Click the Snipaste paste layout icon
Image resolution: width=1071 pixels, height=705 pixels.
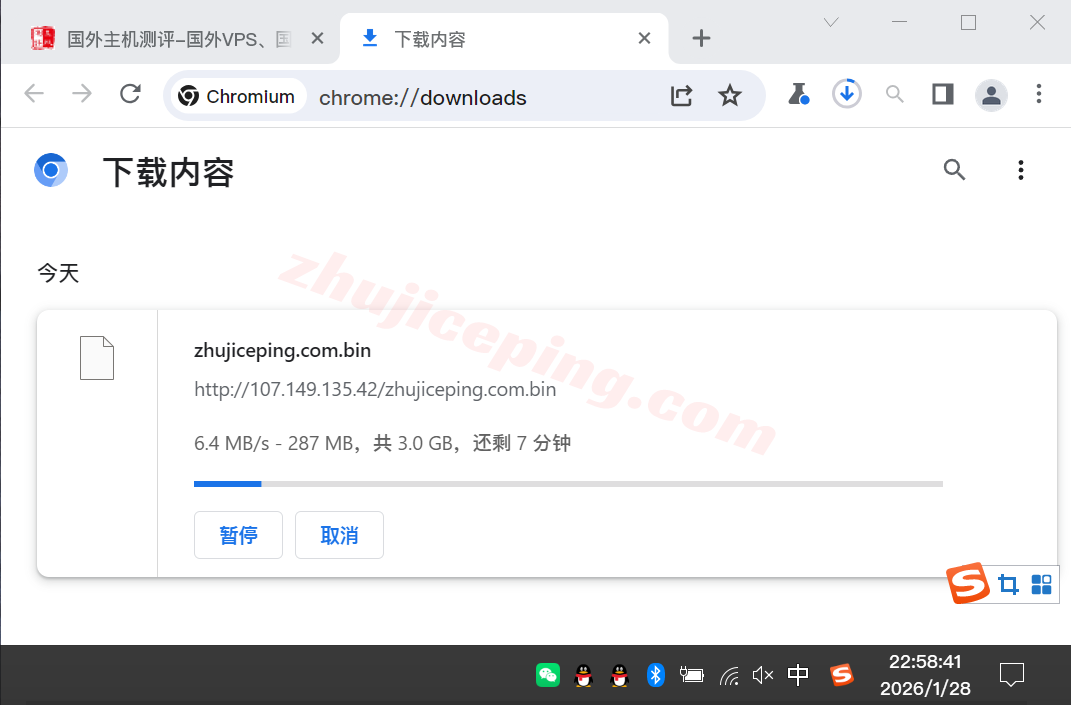pos(1040,583)
